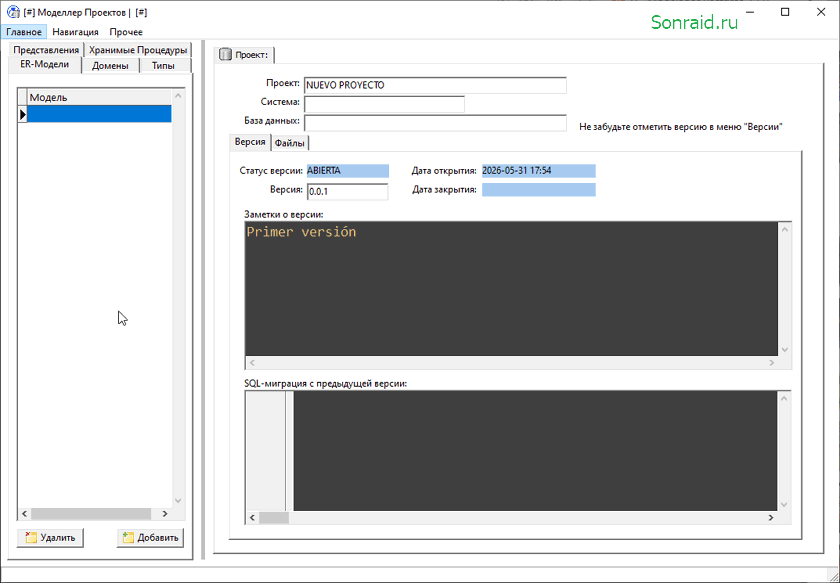The height and width of the screenshot is (583, 840).
Task: Click the Система input field
Action: pos(384,104)
